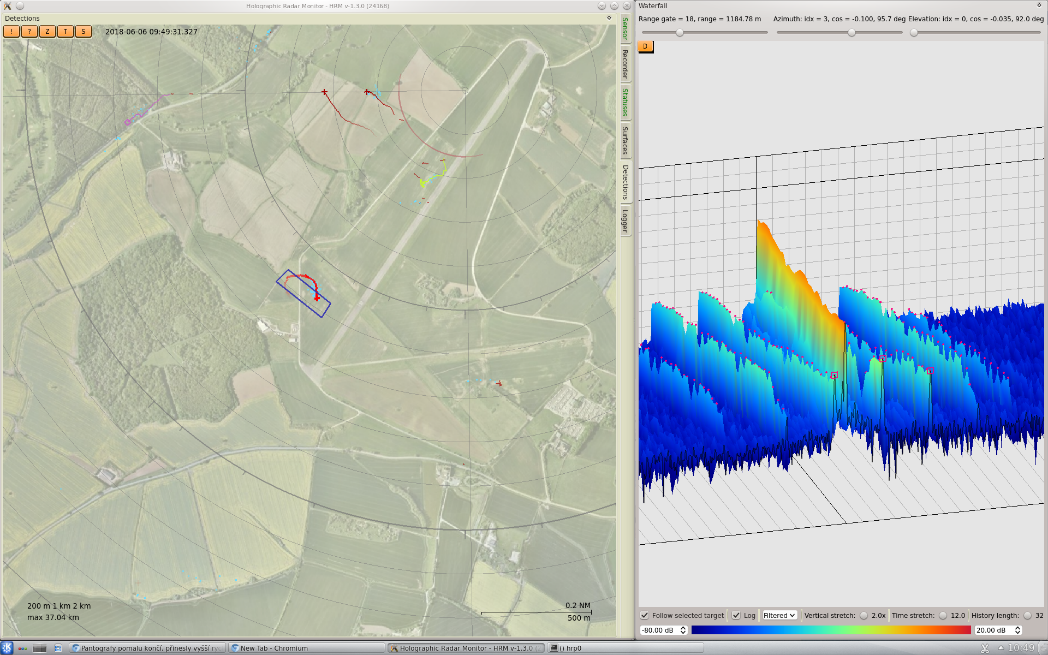
Task: Click the '!' detections toolbar button
Action: (x=11, y=31)
